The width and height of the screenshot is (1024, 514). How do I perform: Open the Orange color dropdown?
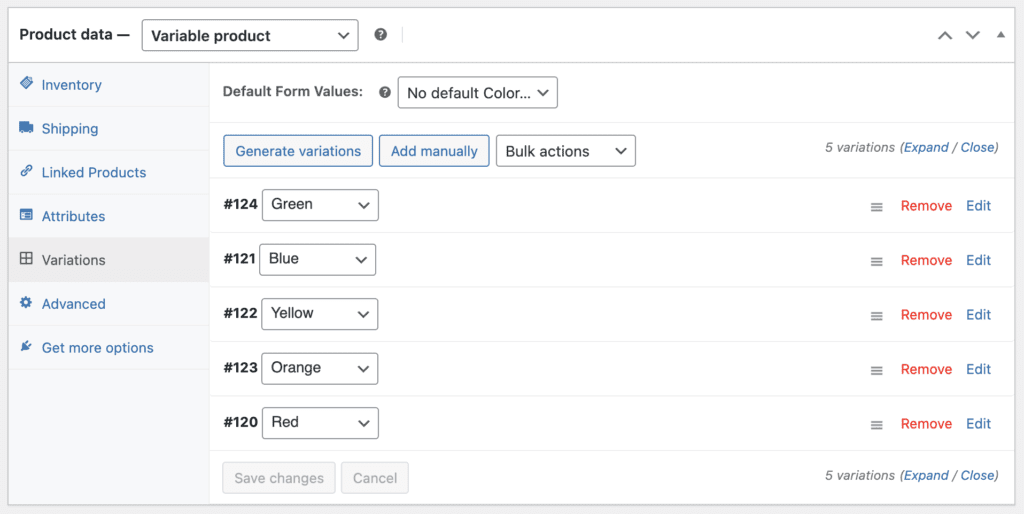[319, 368]
